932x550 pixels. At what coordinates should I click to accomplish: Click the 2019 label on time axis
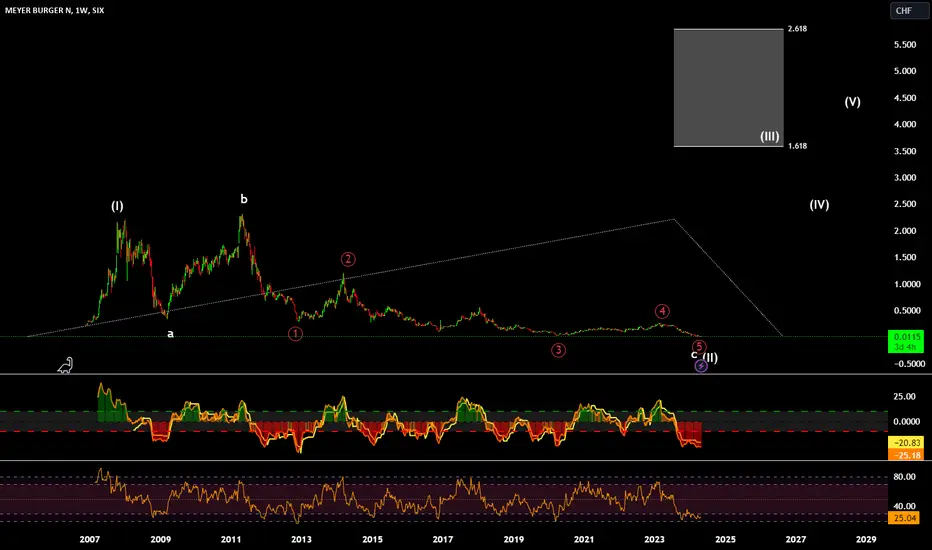pyautogui.click(x=514, y=539)
